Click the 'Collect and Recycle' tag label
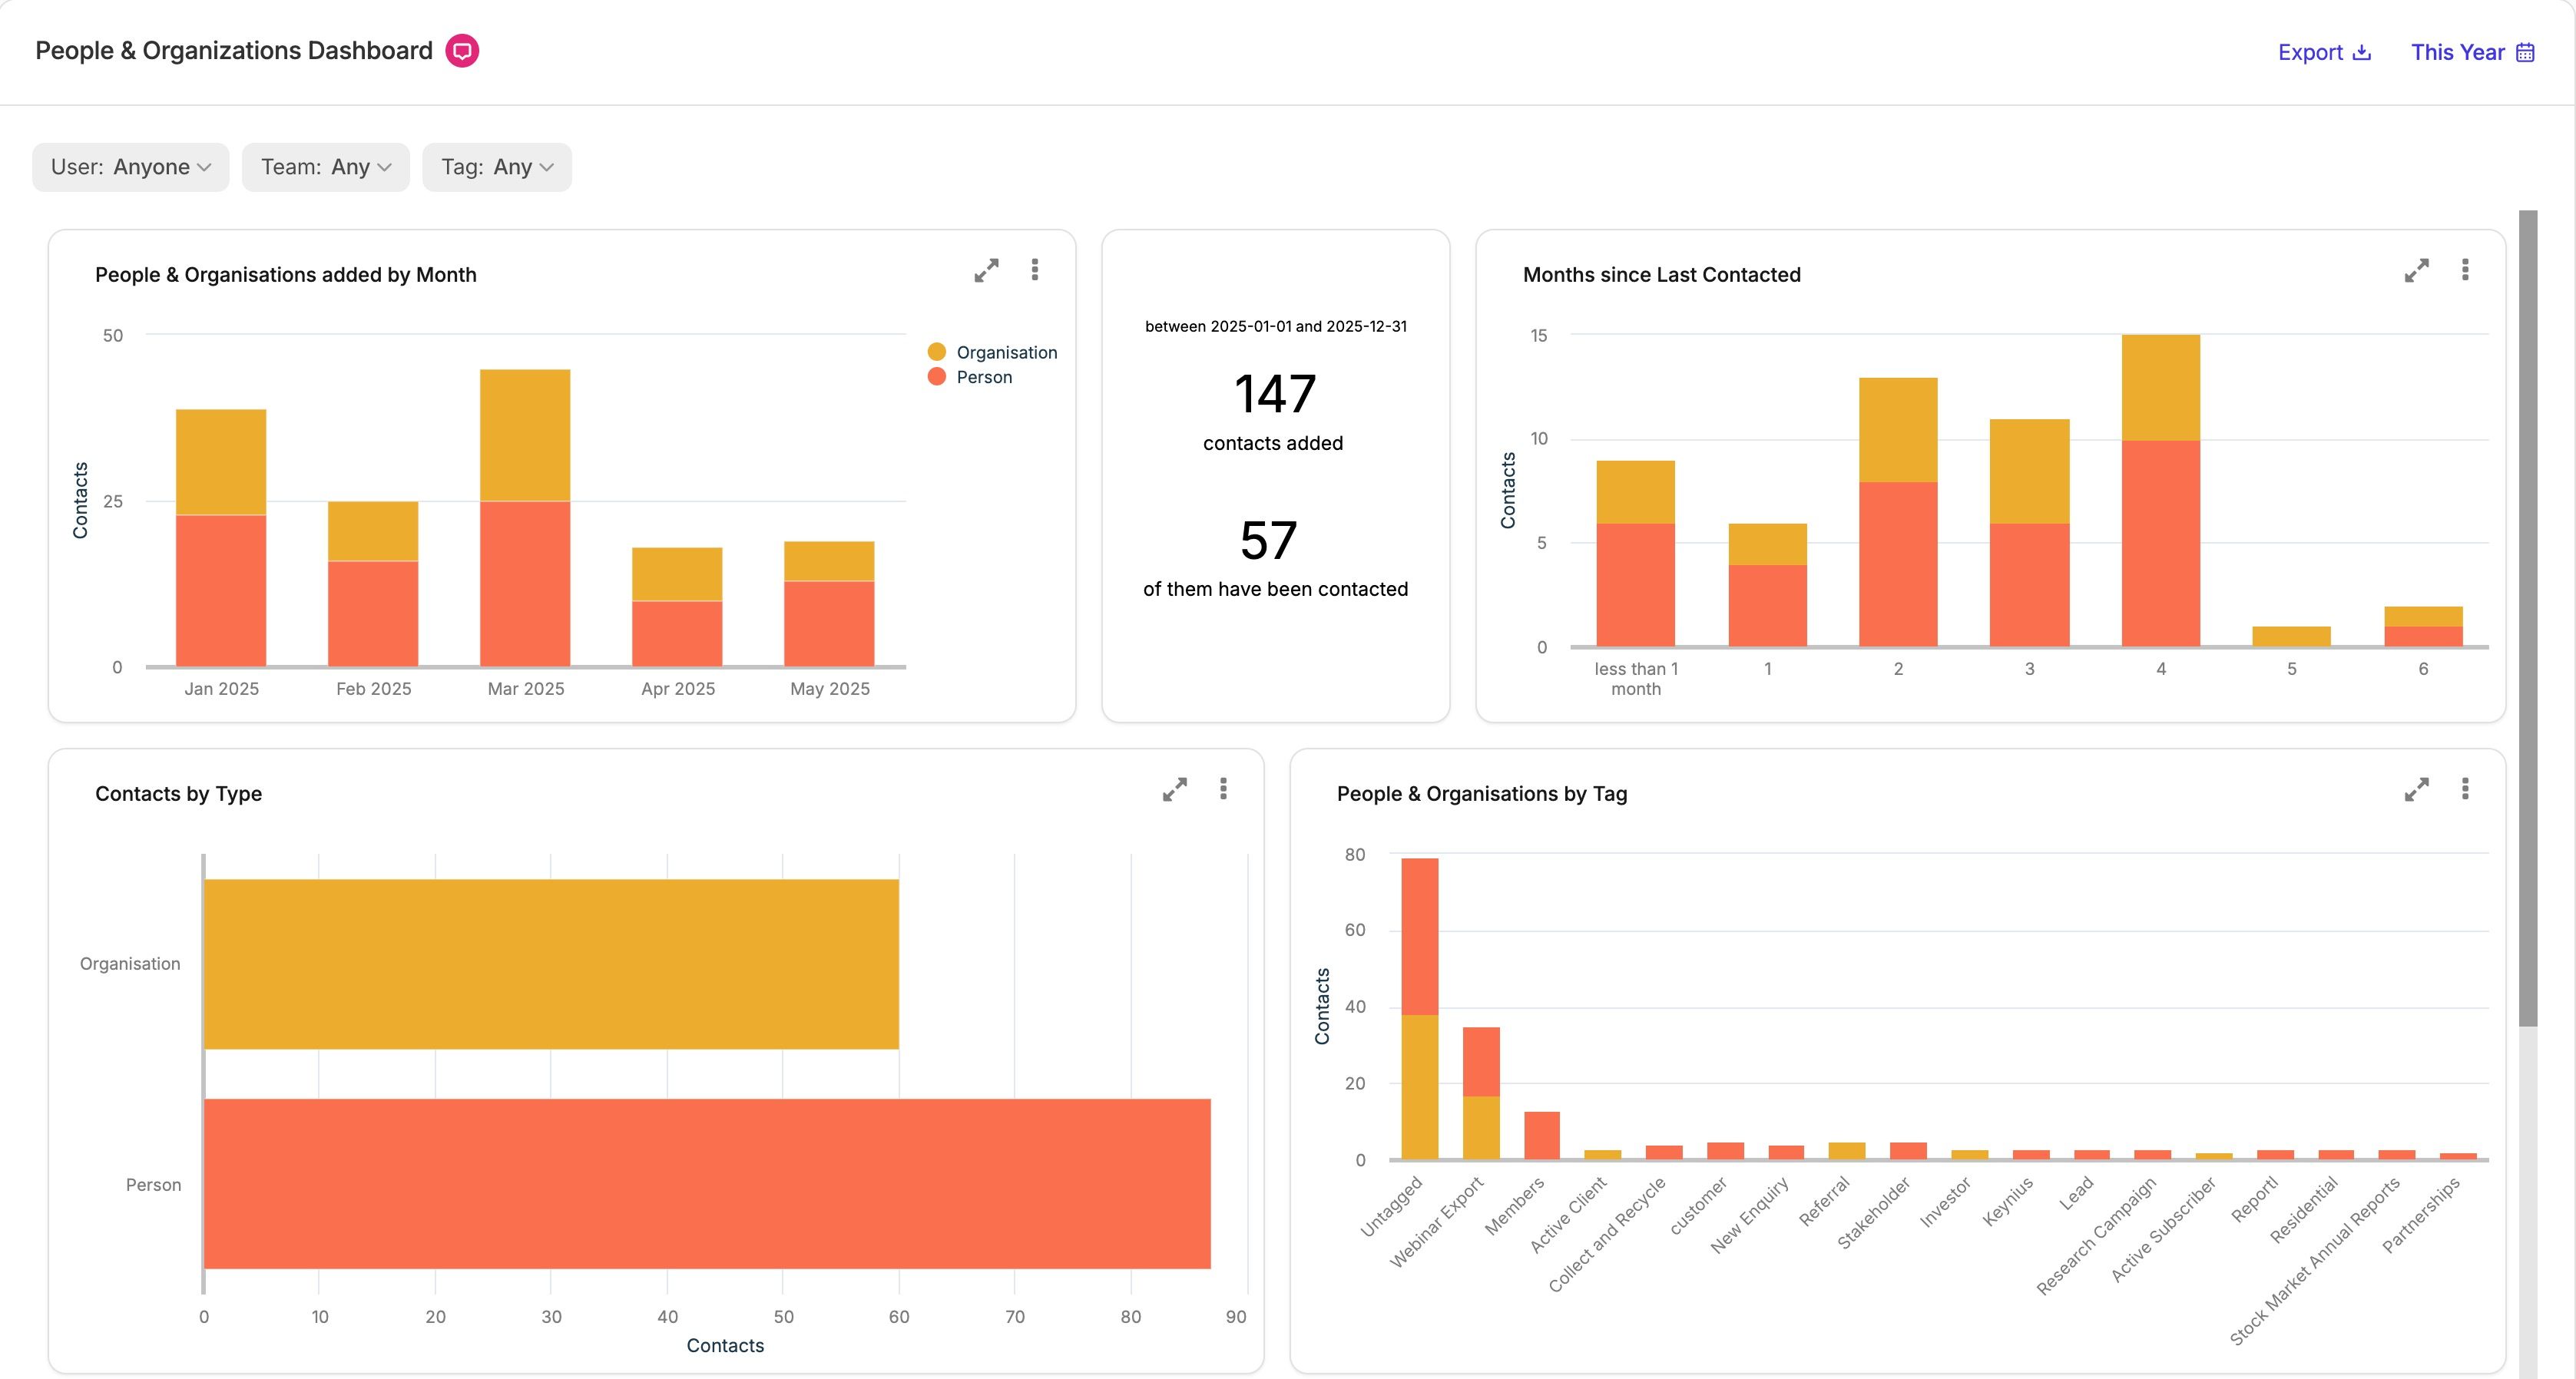Screen dimensions: 2576x1379 [x=1607, y=1234]
